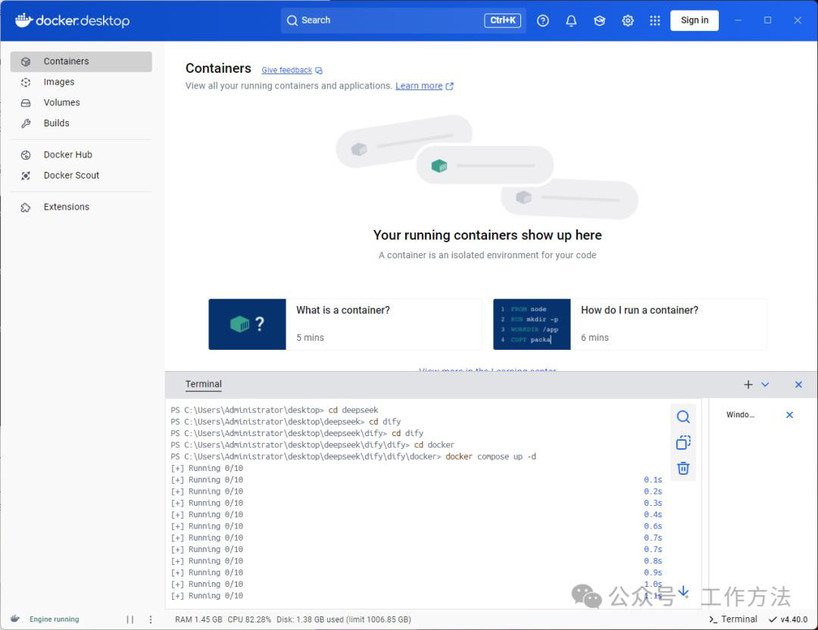Image resolution: width=818 pixels, height=630 pixels.
Task: Open the Containers sidebar item
Action: (81, 61)
